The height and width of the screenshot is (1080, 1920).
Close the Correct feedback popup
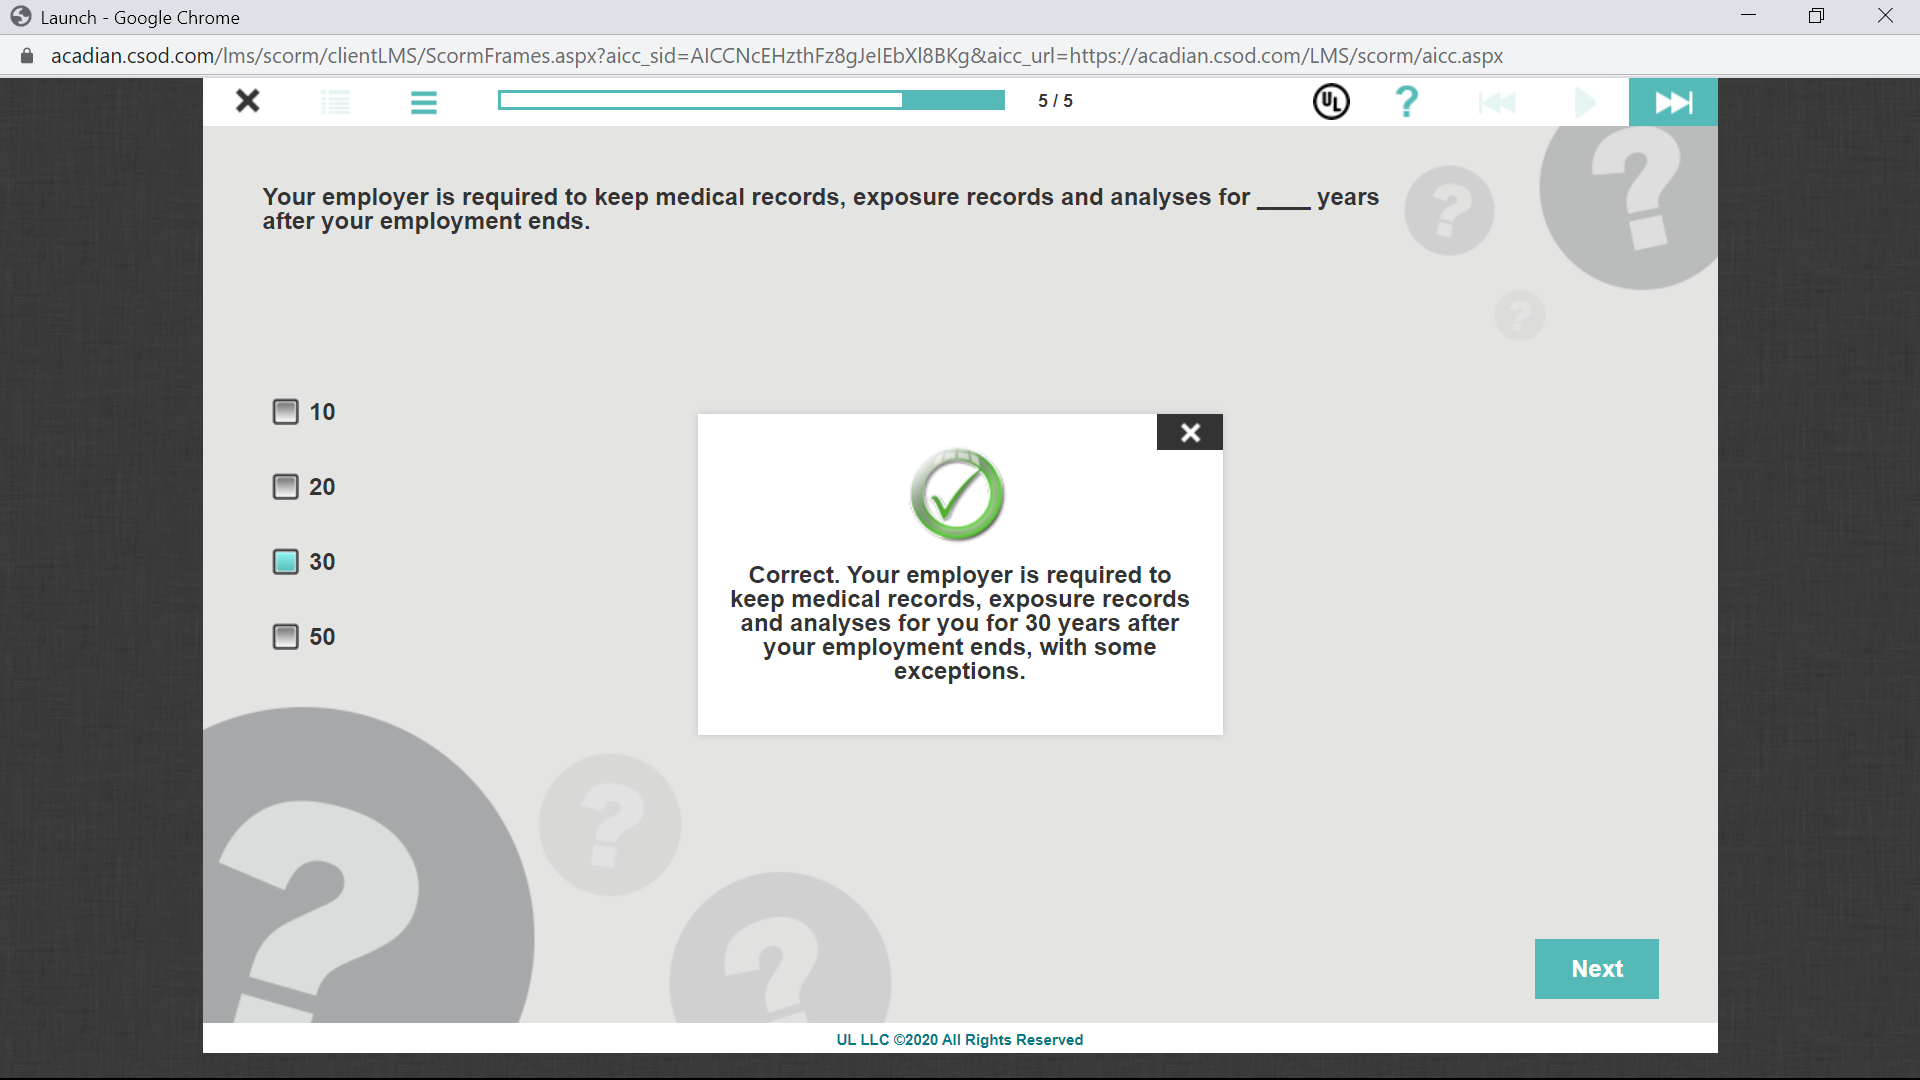point(1189,432)
